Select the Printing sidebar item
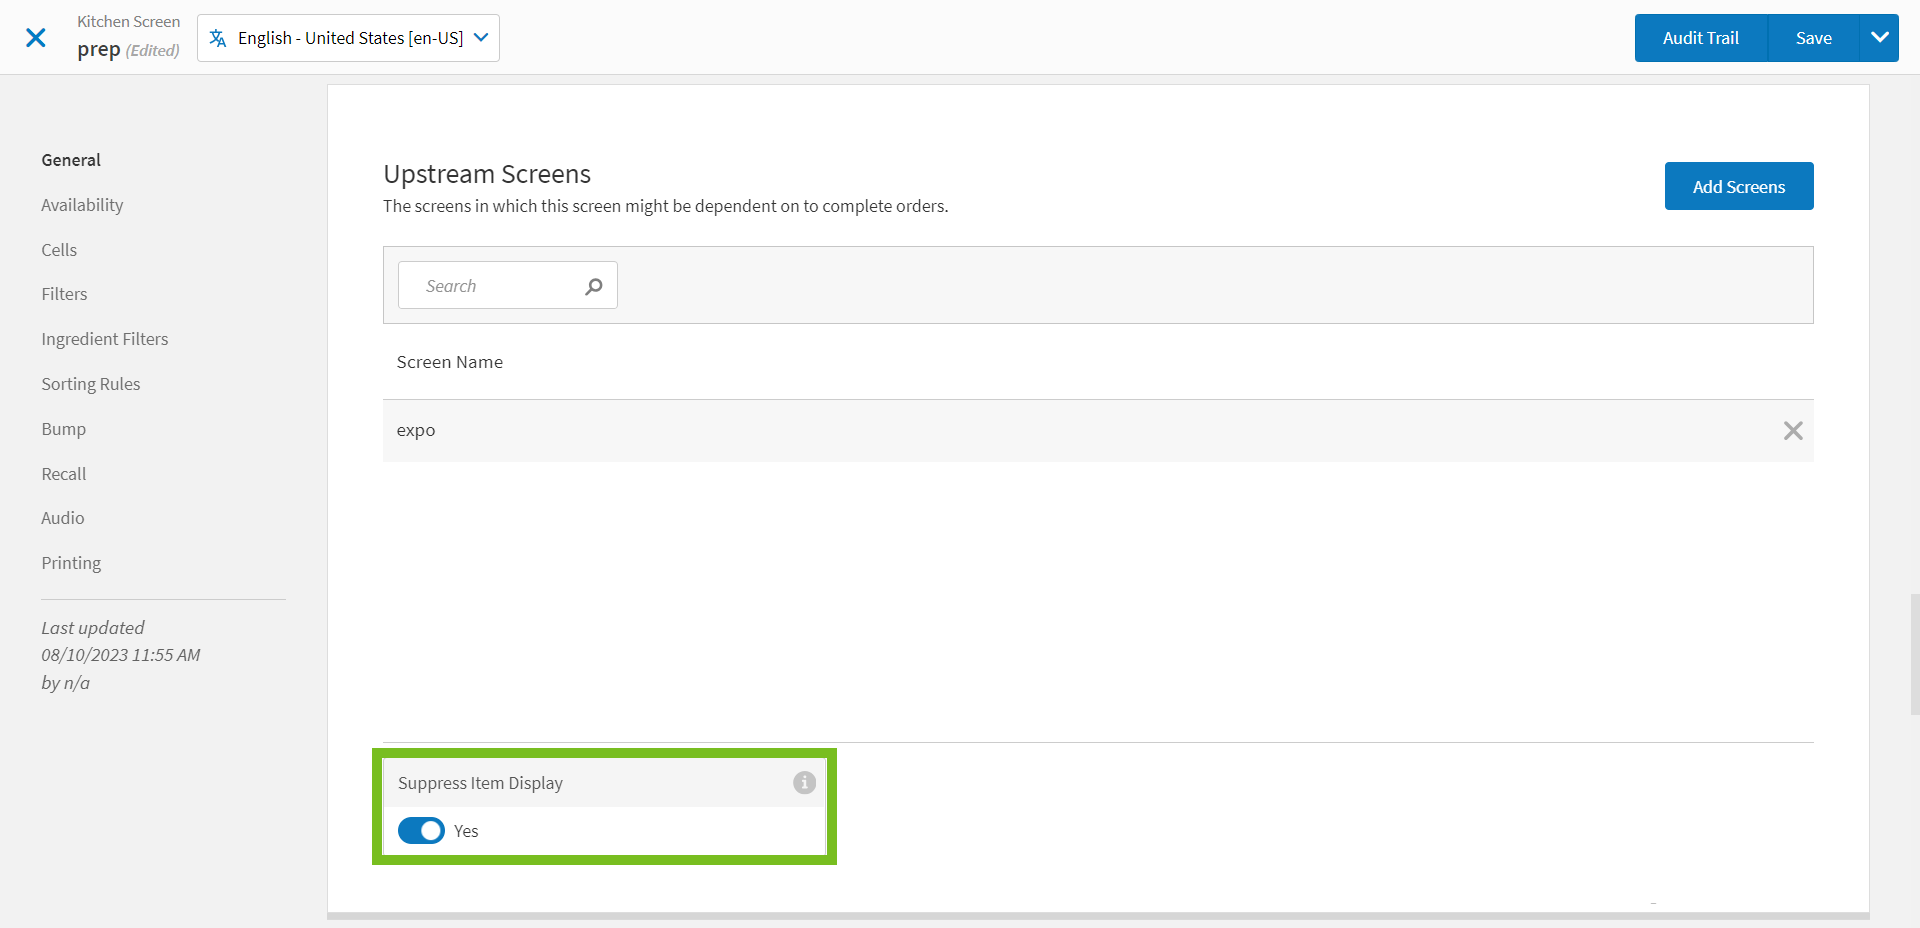The image size is (1920, 928). [x=71, y=563]
